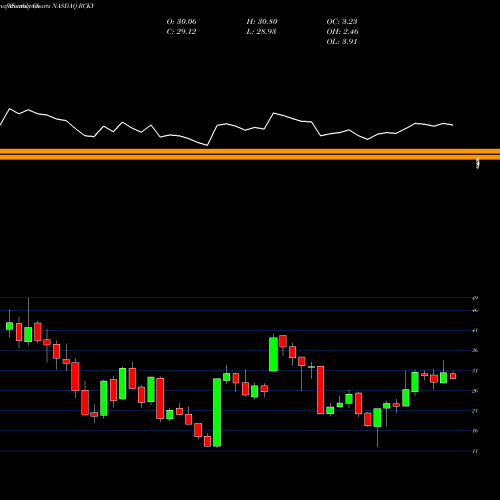Click the 'OL: 3.91' value
The height and width of the screenshot is (500, 500).
(x=342, y=42)
